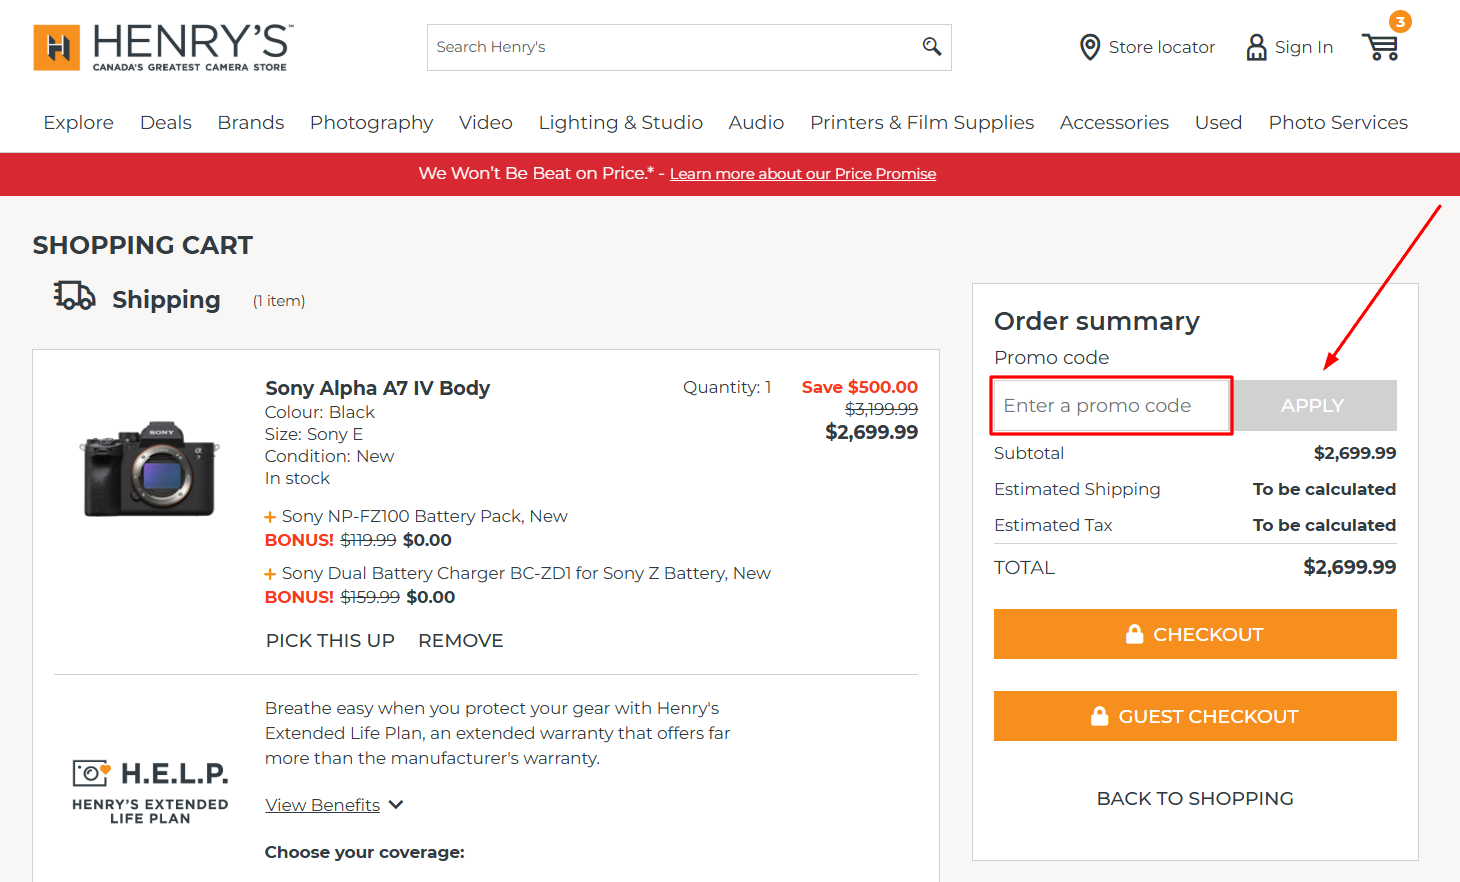Click the (1 item) text
1460x882 pixels.
coord(279,301)
